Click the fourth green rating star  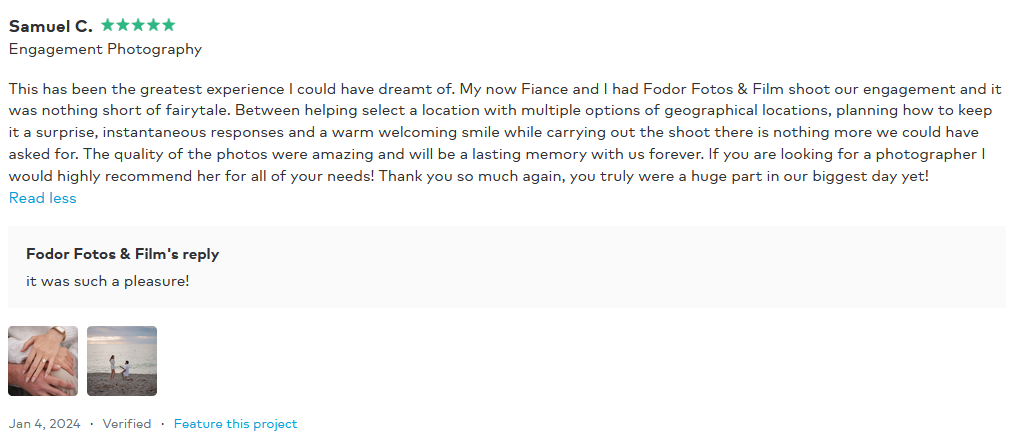click(153, 25)
